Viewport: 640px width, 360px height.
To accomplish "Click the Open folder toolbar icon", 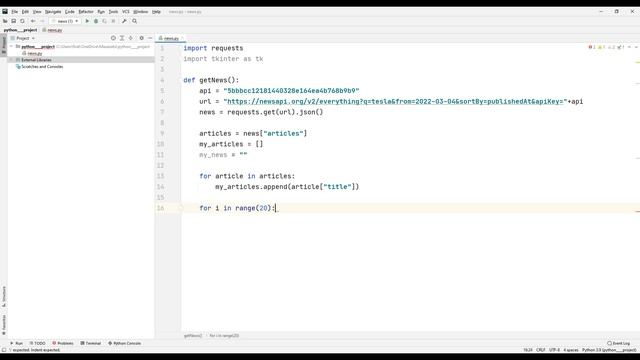I will pos(5,21).
